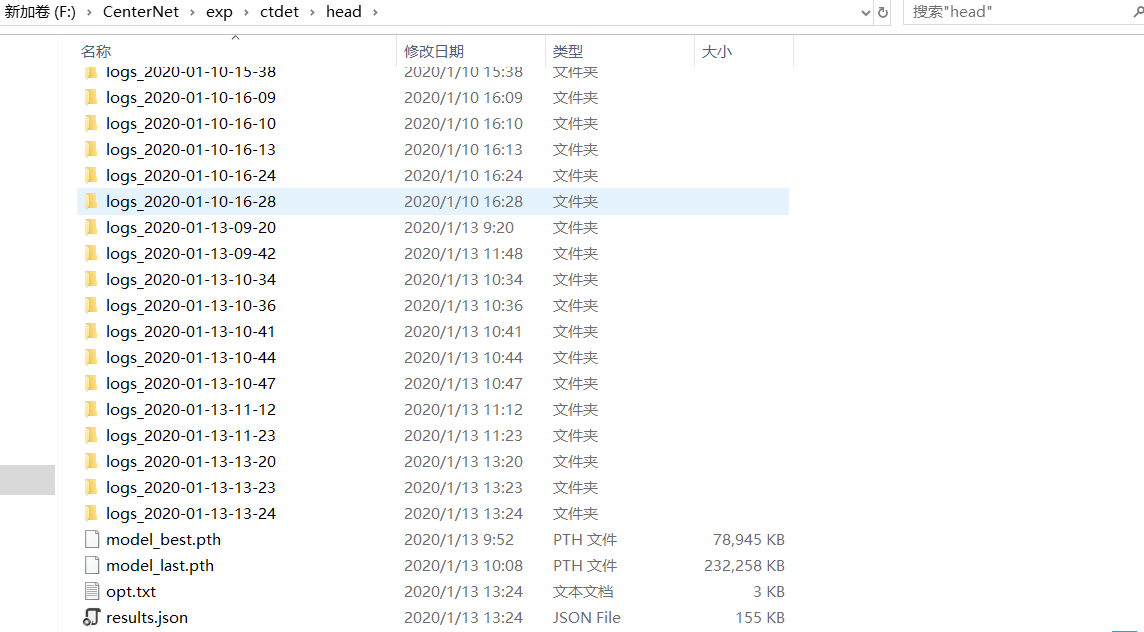Click the JSON file icon next to results.json
Screen dimensions: 1144x632
(x=92, y=617)
